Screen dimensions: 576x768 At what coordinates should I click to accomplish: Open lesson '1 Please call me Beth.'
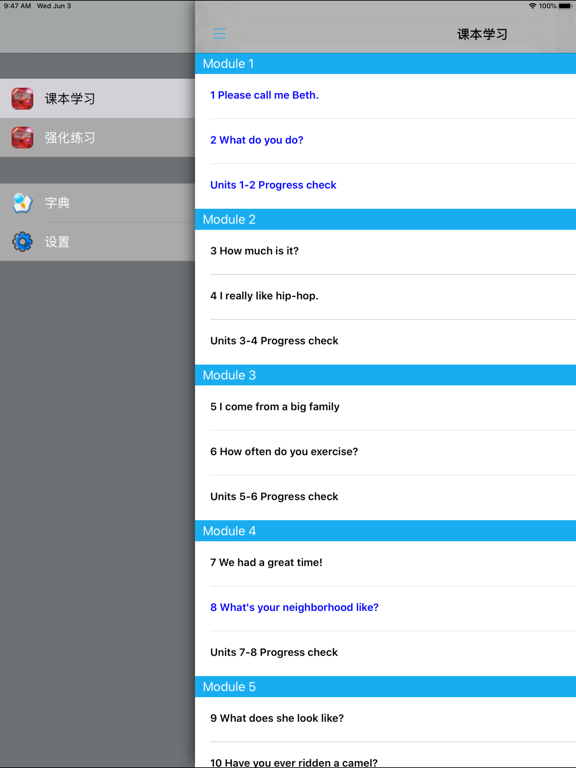coord(385,96)
